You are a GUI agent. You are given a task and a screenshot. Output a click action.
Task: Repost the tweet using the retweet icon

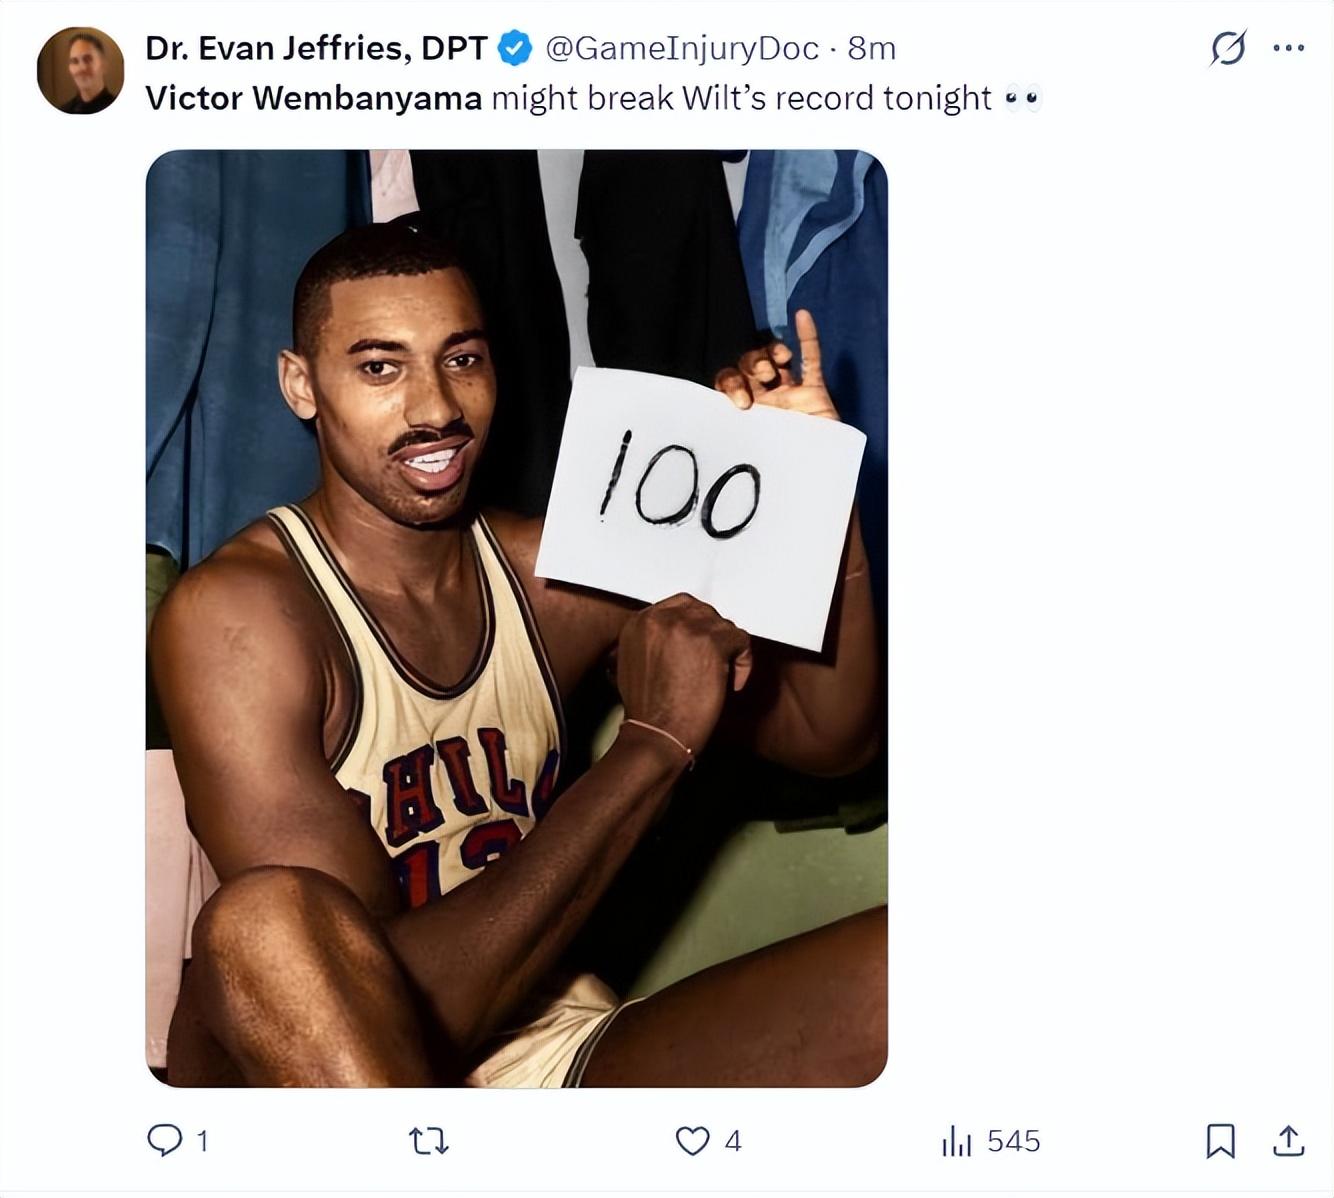pyautogui.click(x=429, y=1141)
